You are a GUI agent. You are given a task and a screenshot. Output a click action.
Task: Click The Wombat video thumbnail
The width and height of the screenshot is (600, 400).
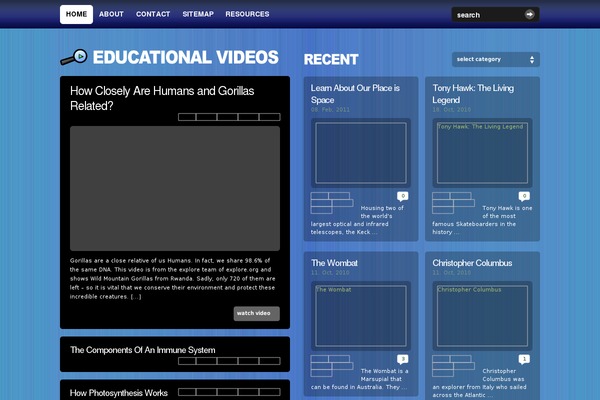tap(361, 316)
